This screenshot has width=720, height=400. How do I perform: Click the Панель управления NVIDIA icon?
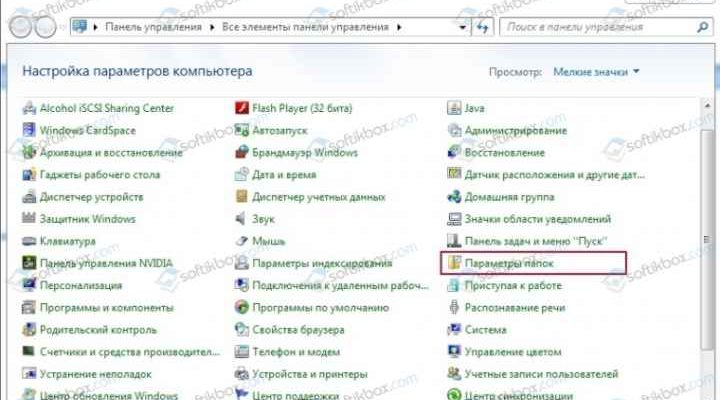(x=29, y=263)
